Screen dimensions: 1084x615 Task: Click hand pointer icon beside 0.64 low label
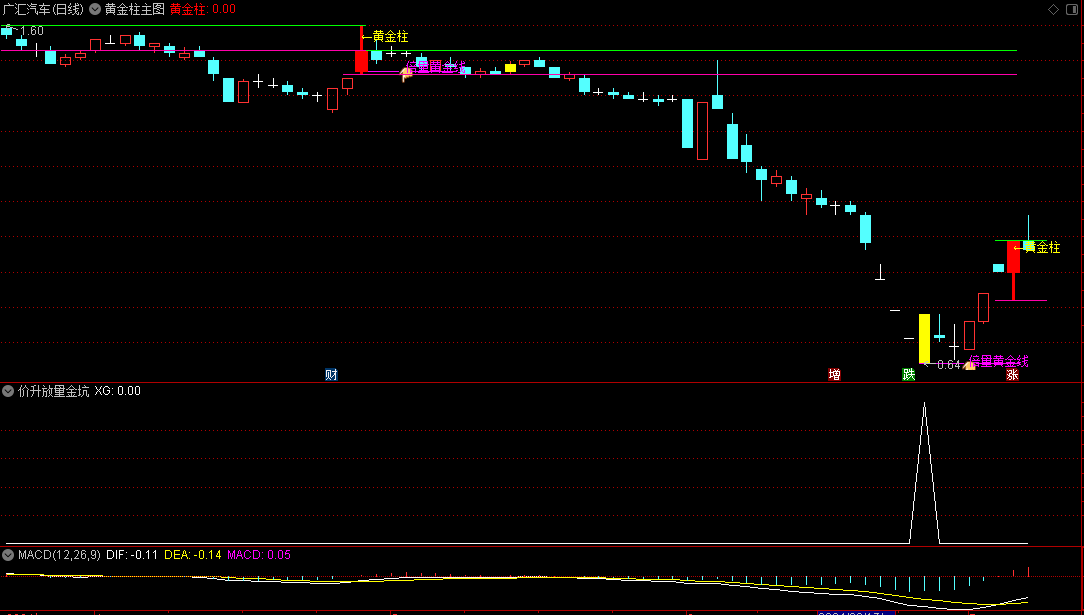pos(969,364)
